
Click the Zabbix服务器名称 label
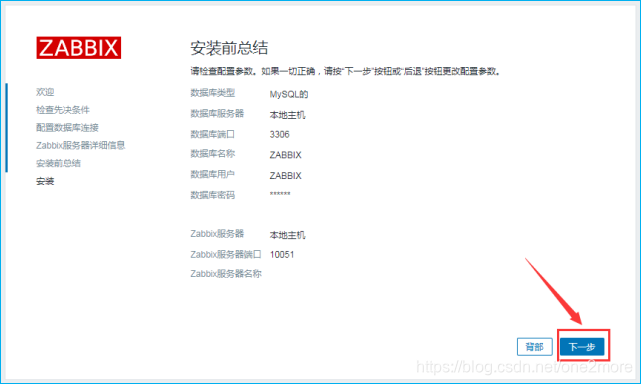226,274
